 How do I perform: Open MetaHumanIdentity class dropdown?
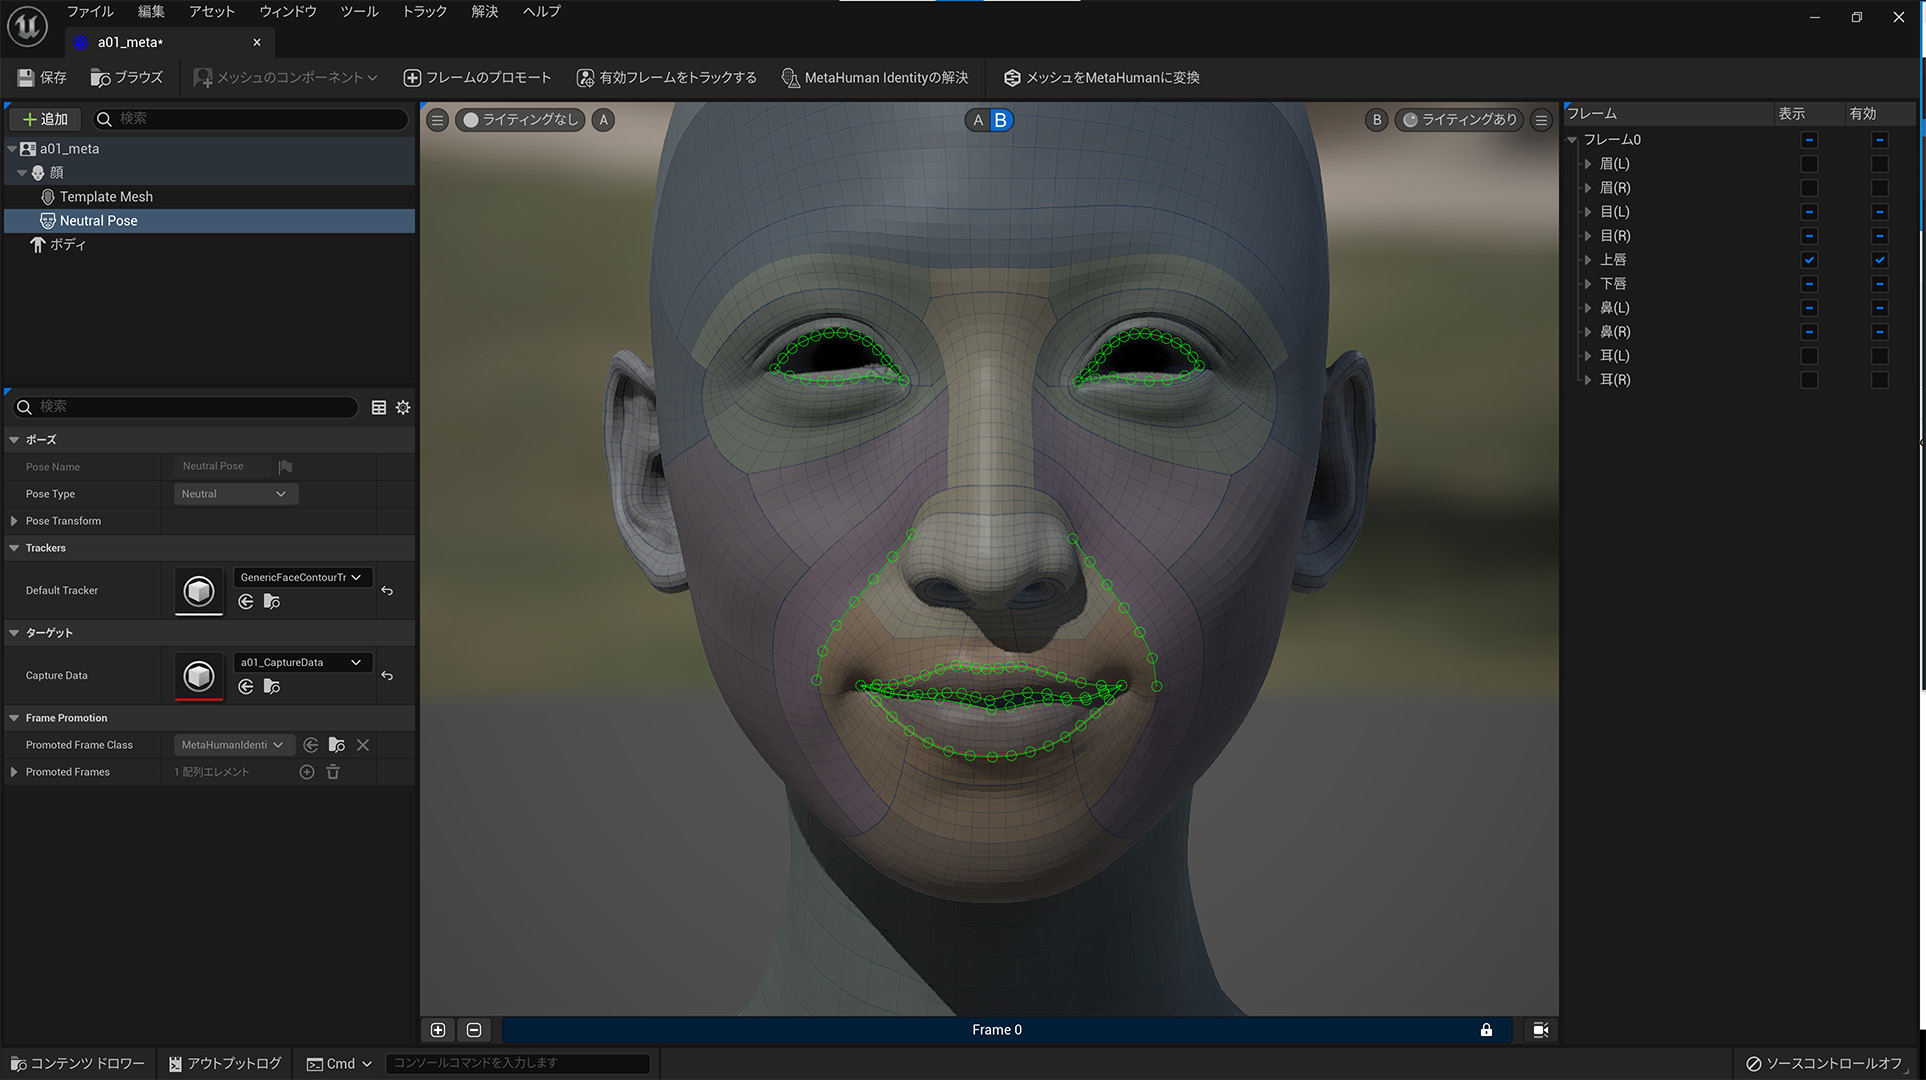pyautogui.click(x=234, y=745)
